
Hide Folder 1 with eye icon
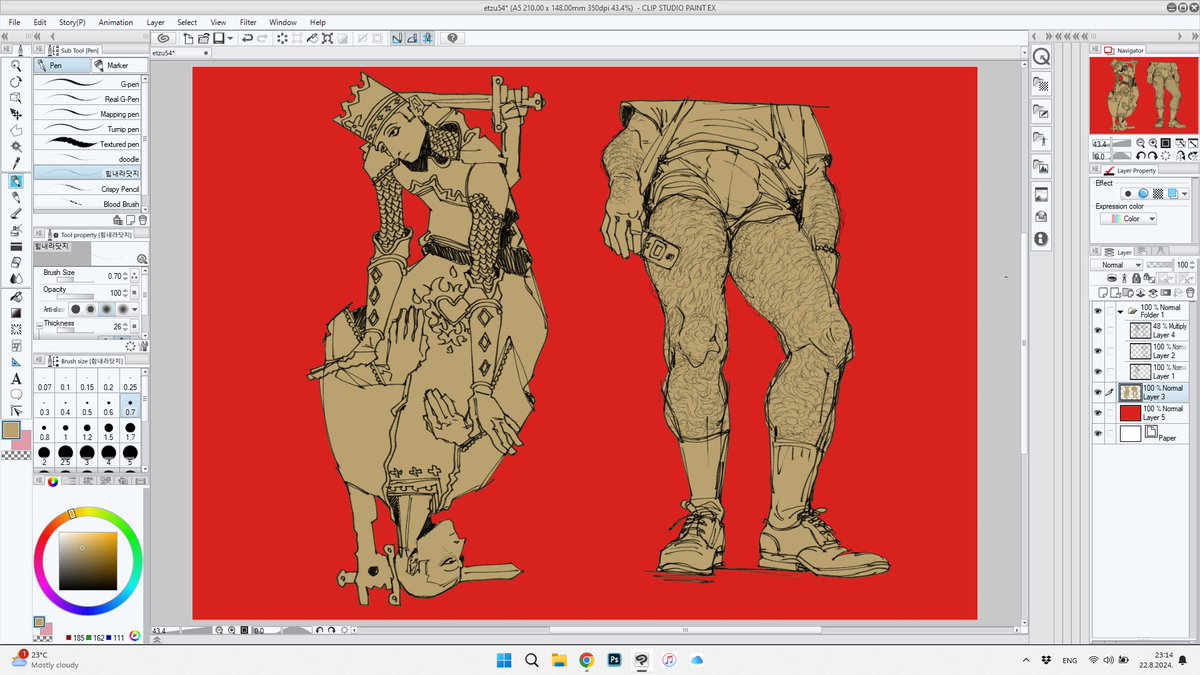[x=1098, y=311]
